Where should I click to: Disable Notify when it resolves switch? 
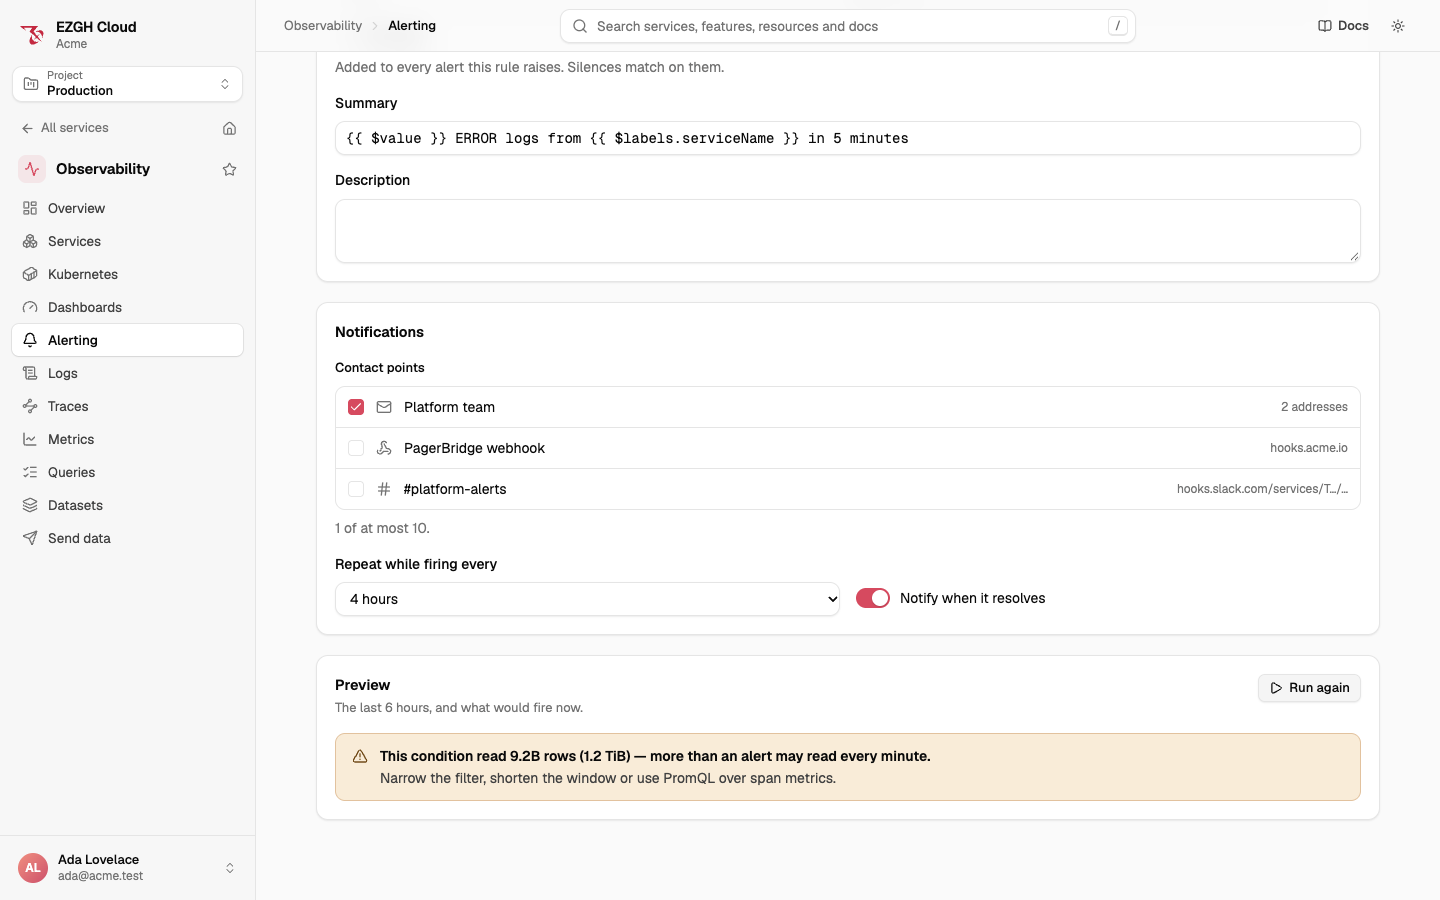[x=873, y=598]
